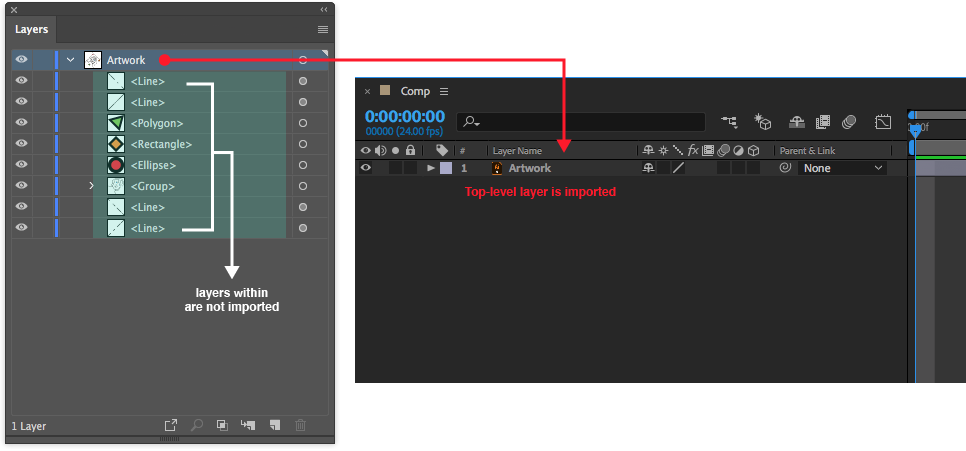This screenshot has height=451, width=966.
Task: Click target circle of <Polygon> row
Action: pyautogui.click(x=302, y=123)
